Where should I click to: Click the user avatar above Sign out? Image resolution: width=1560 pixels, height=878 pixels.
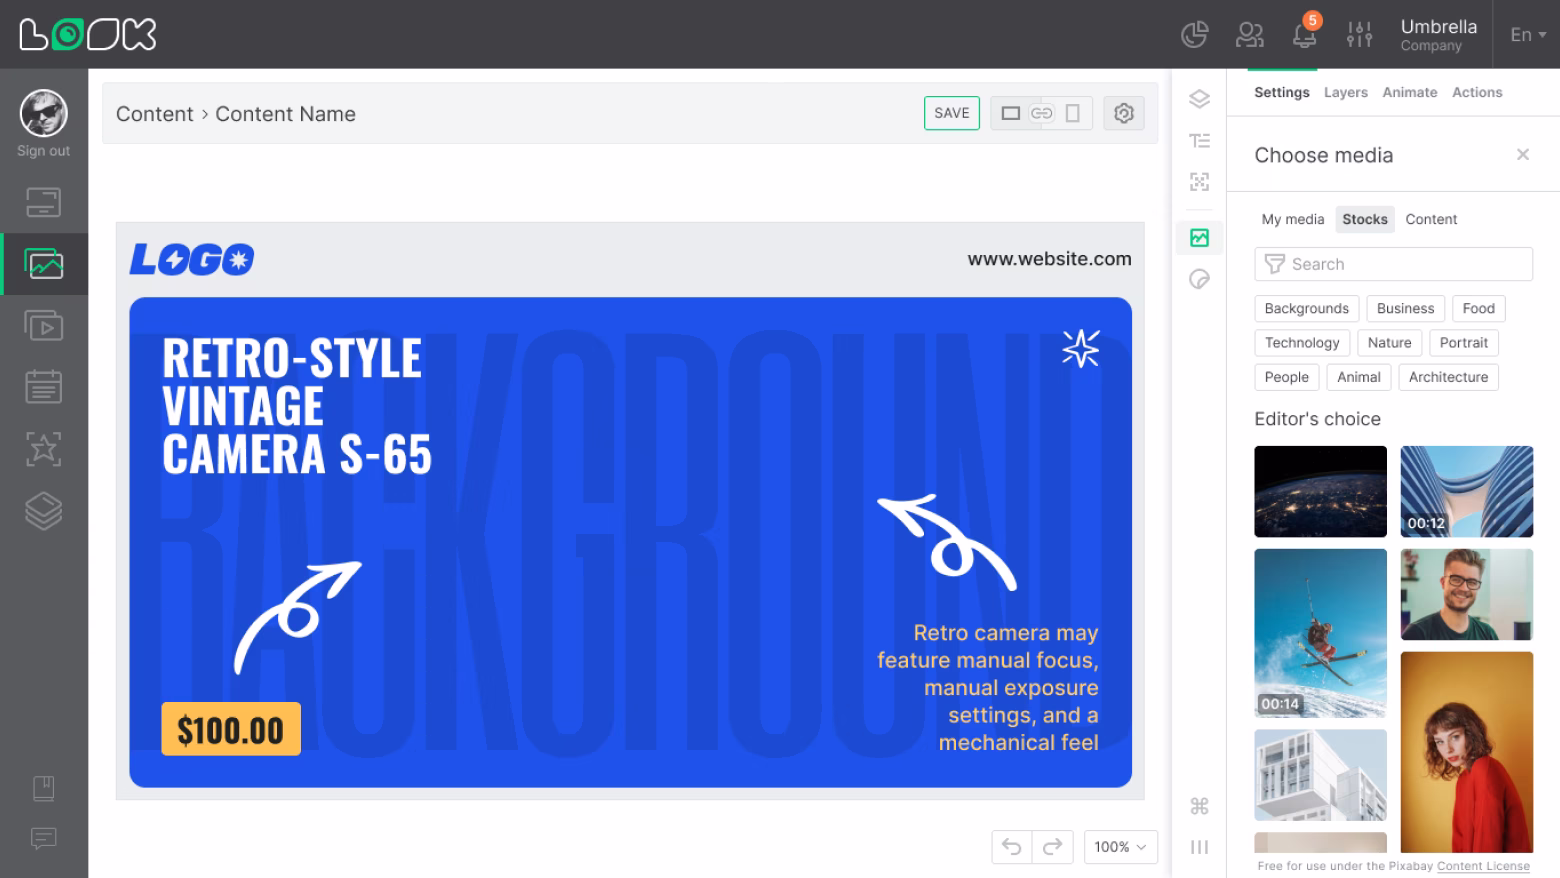(x=44, y=113)
